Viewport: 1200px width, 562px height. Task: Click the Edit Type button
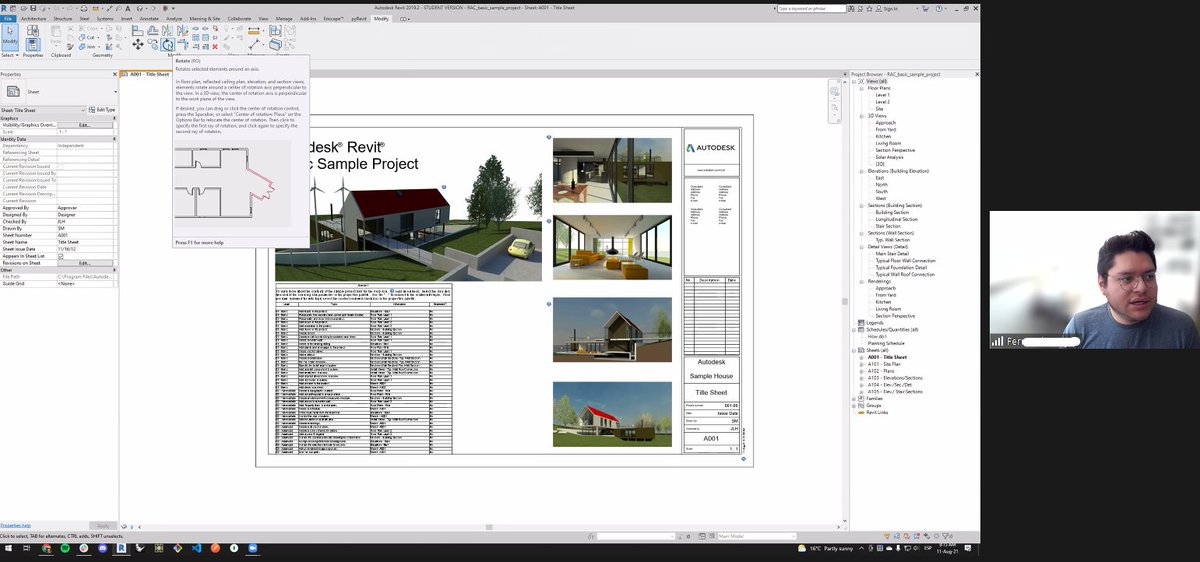point(103,110)
